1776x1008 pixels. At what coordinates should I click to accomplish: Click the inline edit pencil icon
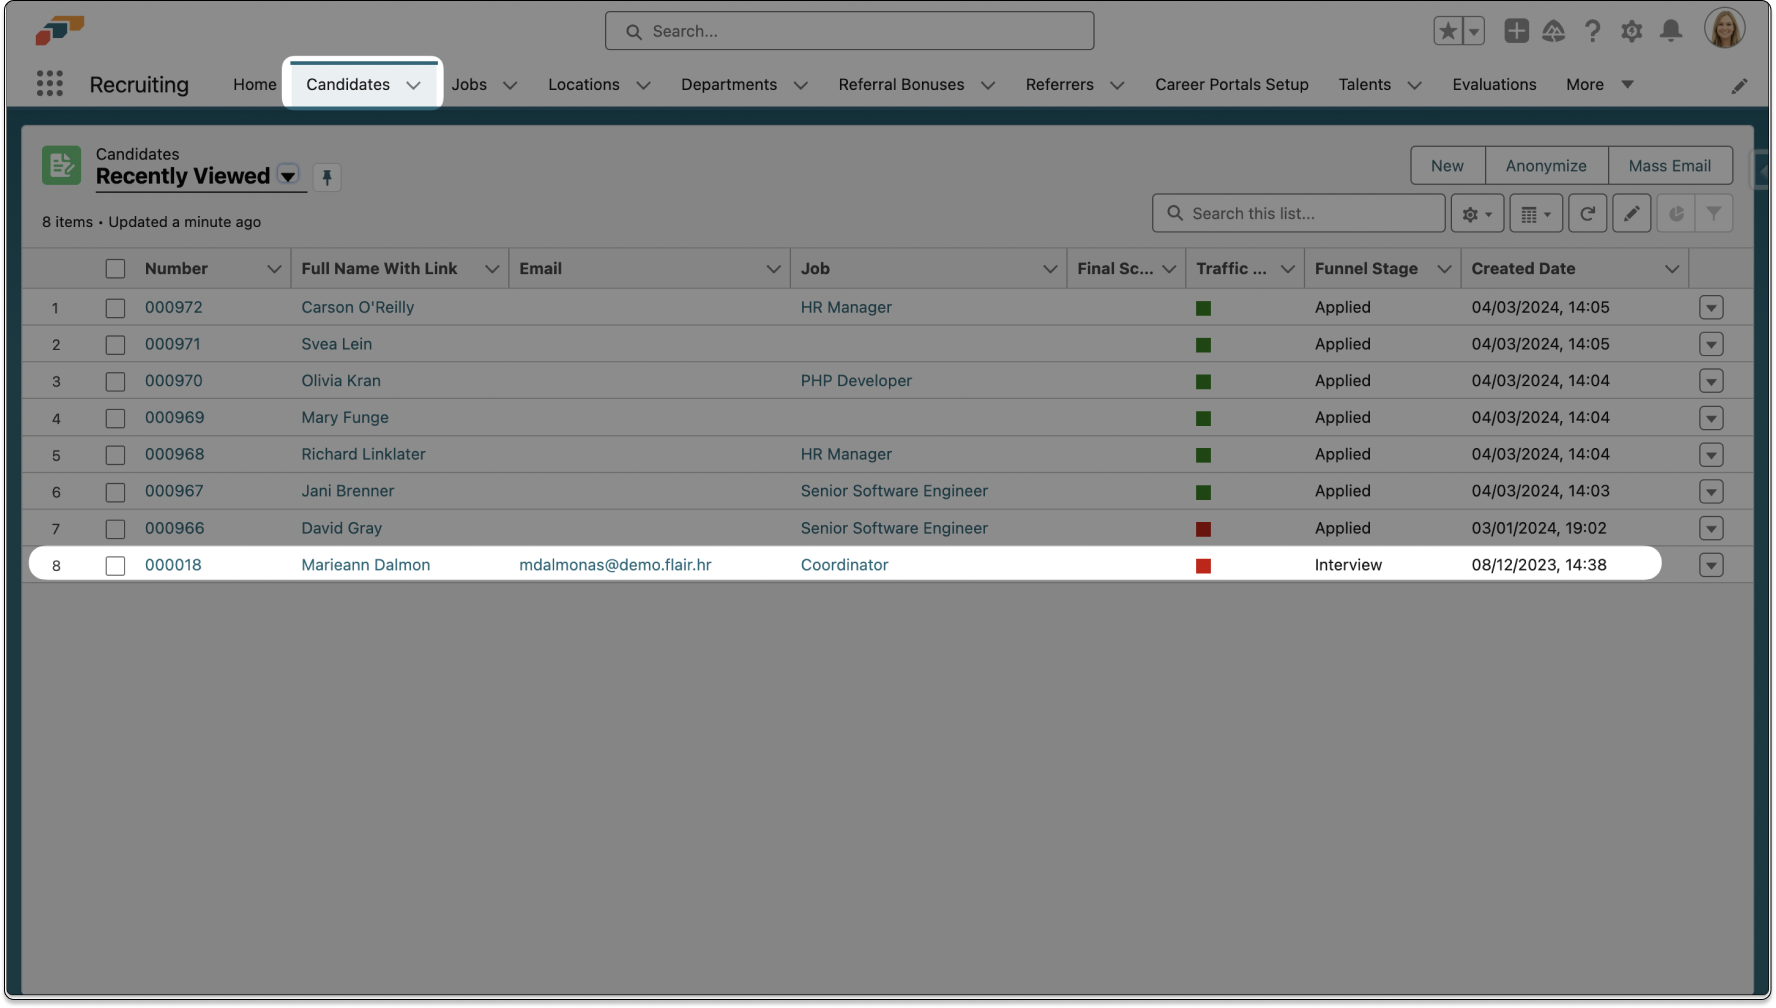tap(1631, 213)
